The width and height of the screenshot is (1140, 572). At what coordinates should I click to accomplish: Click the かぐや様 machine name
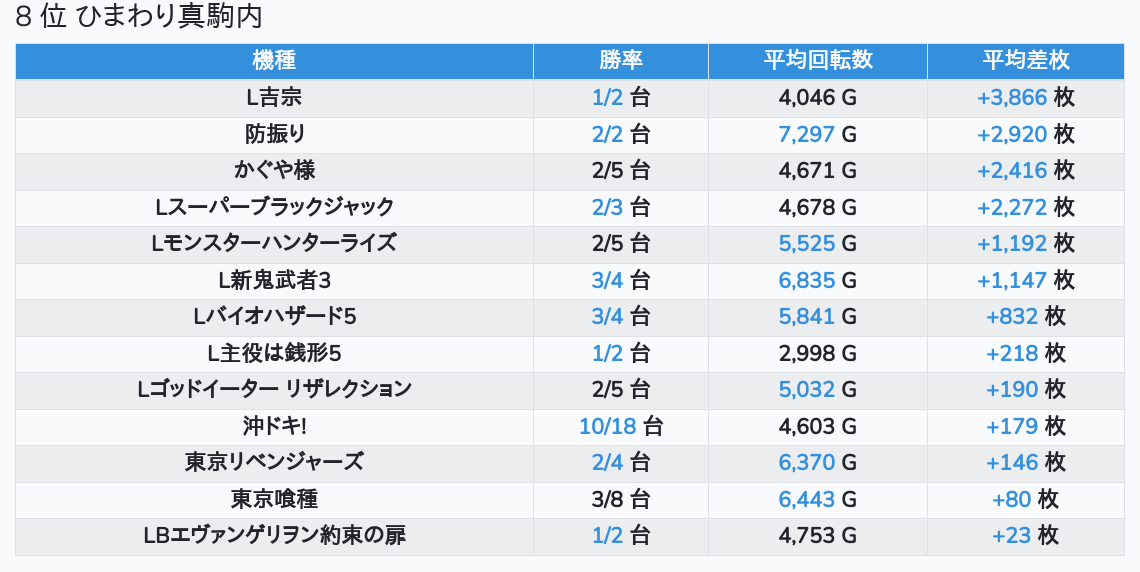[274, 170]
